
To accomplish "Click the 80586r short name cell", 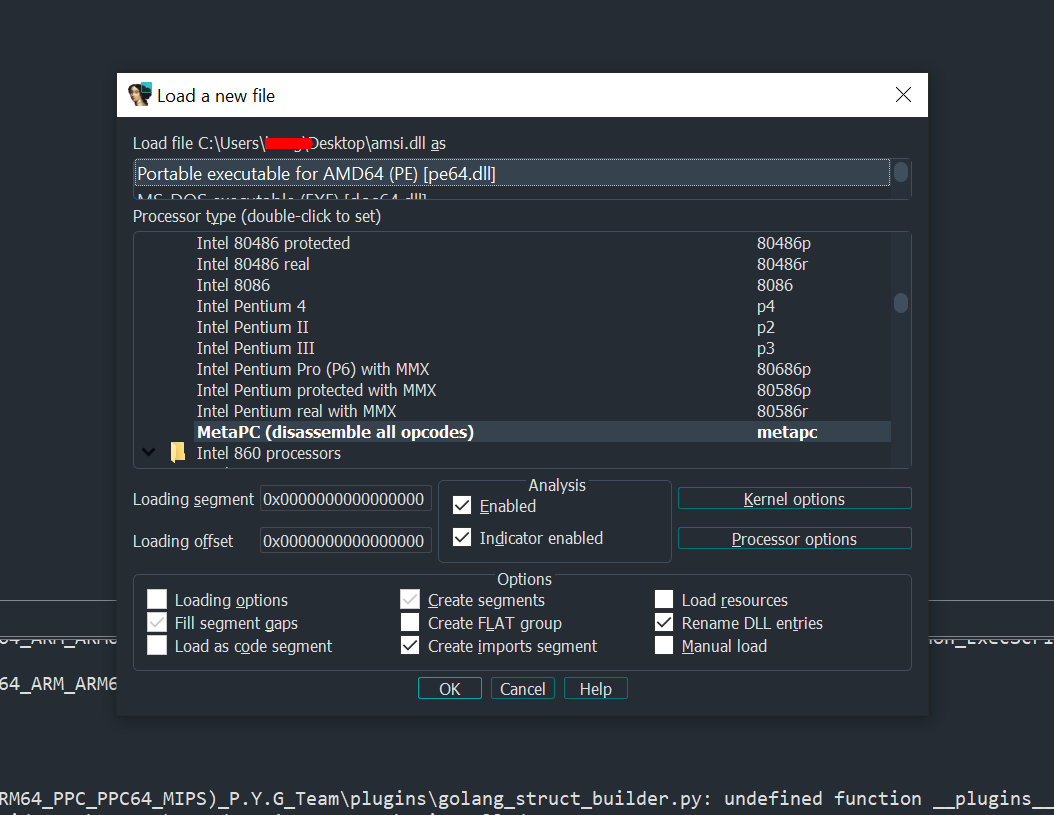I will click(782, 411).
